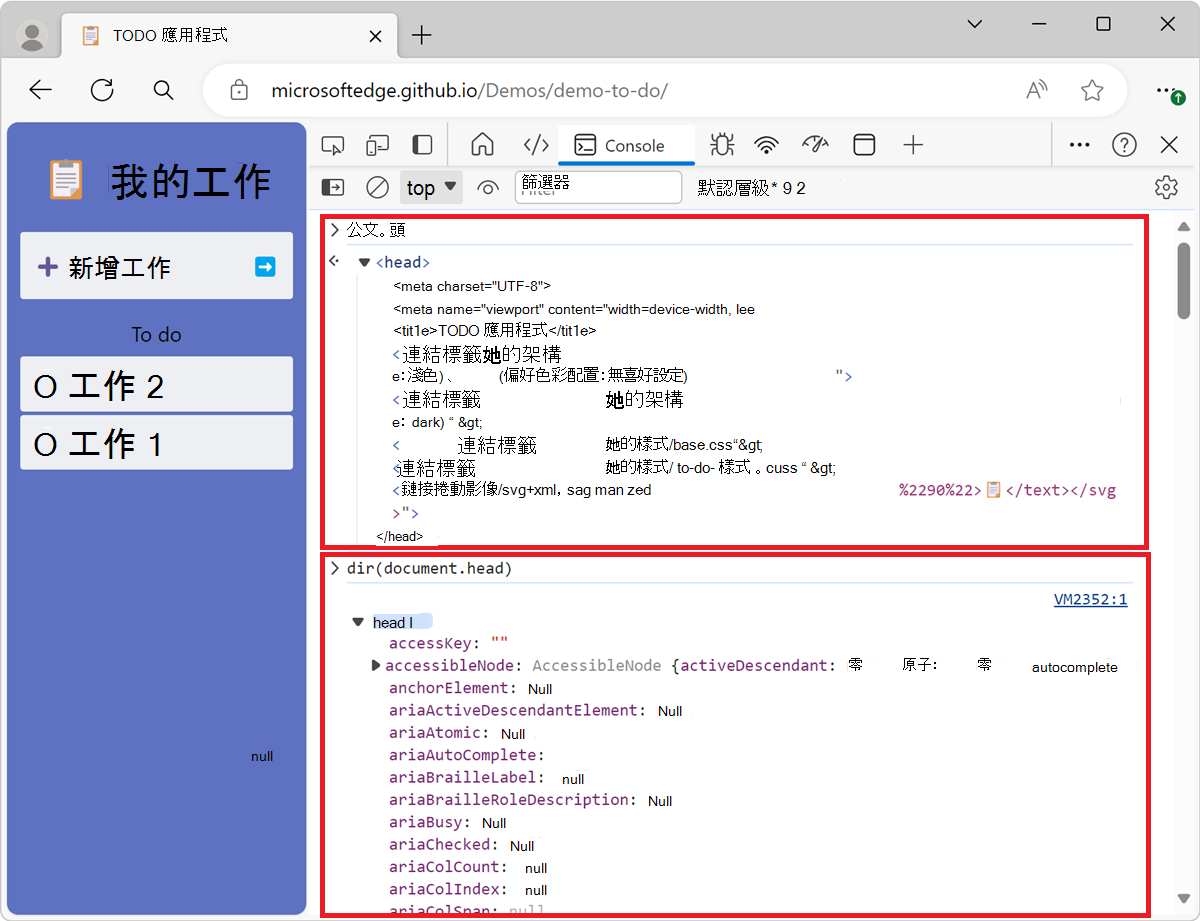The width and height of the screenshot is (1200, 921).
Task: Create a live expression with the eye icon
Action: [487, 187]
